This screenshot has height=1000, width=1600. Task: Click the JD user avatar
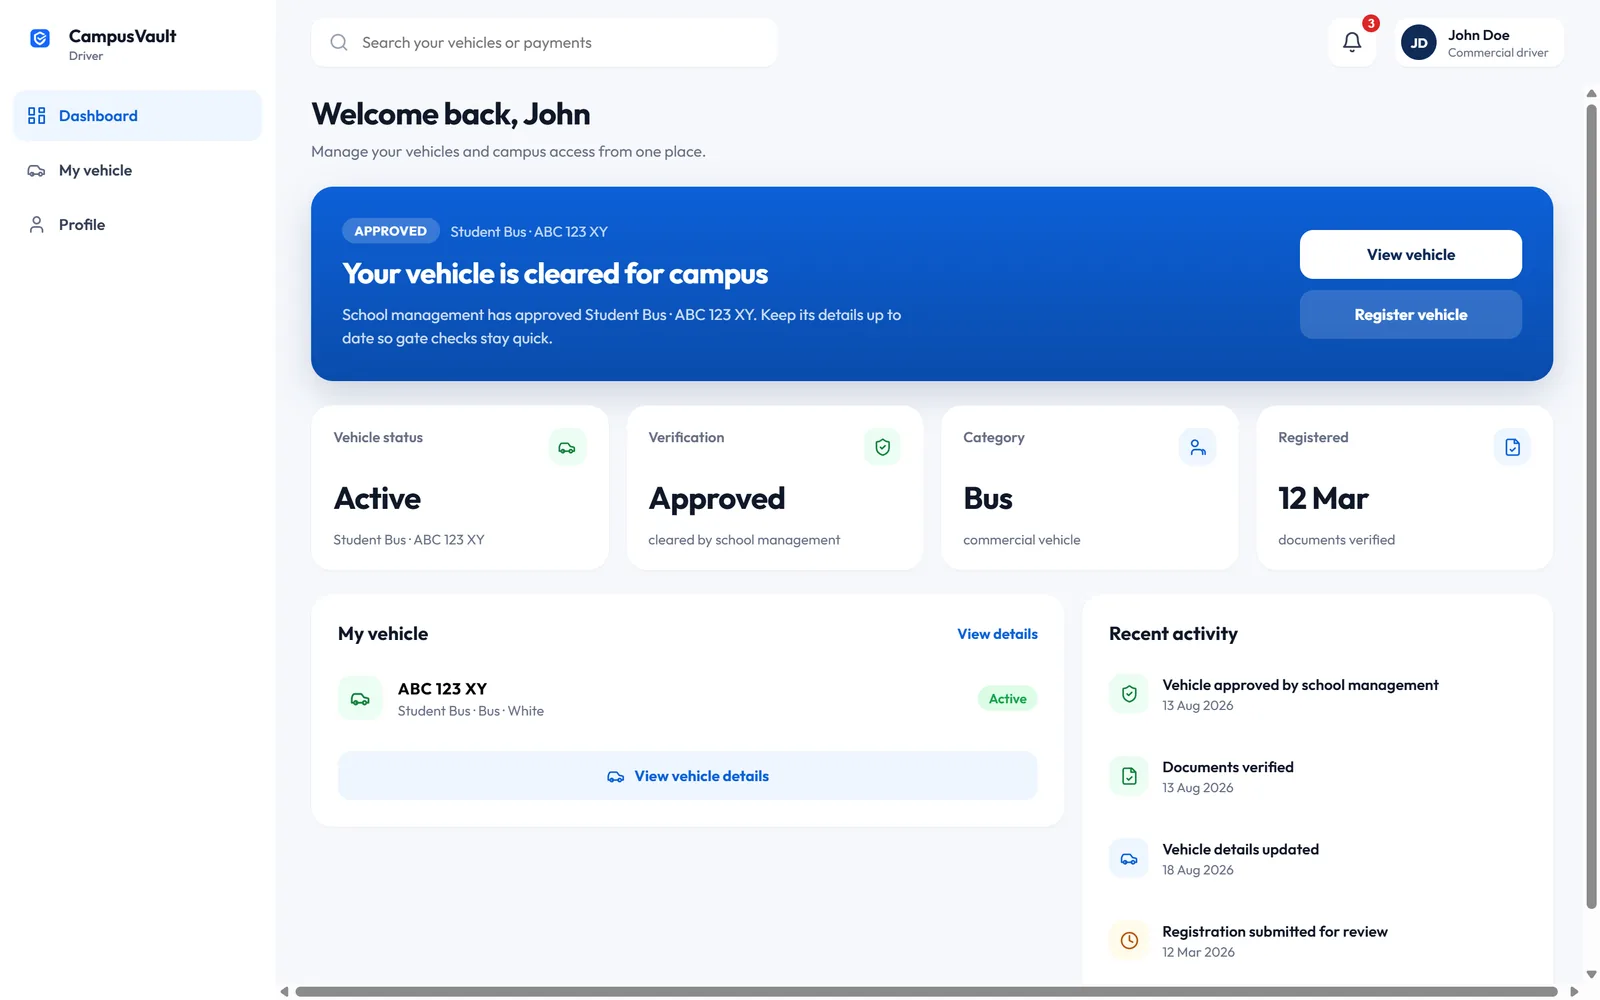(1418, 42)
